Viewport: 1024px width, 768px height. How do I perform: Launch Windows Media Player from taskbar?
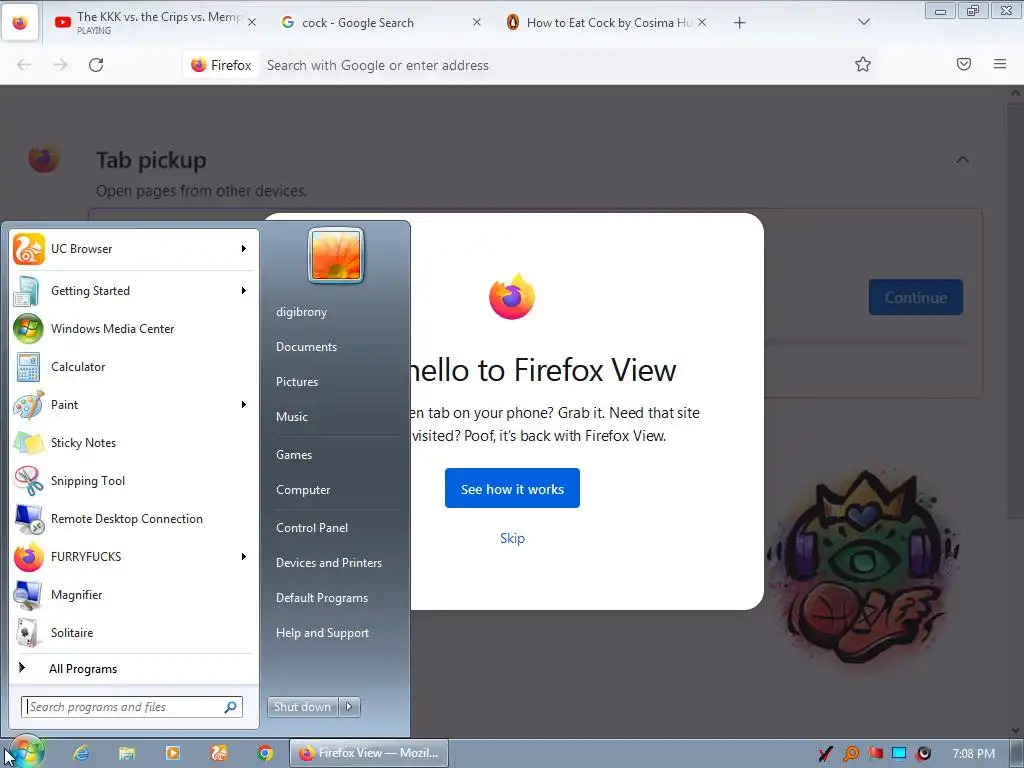click(x=173, y=753)
